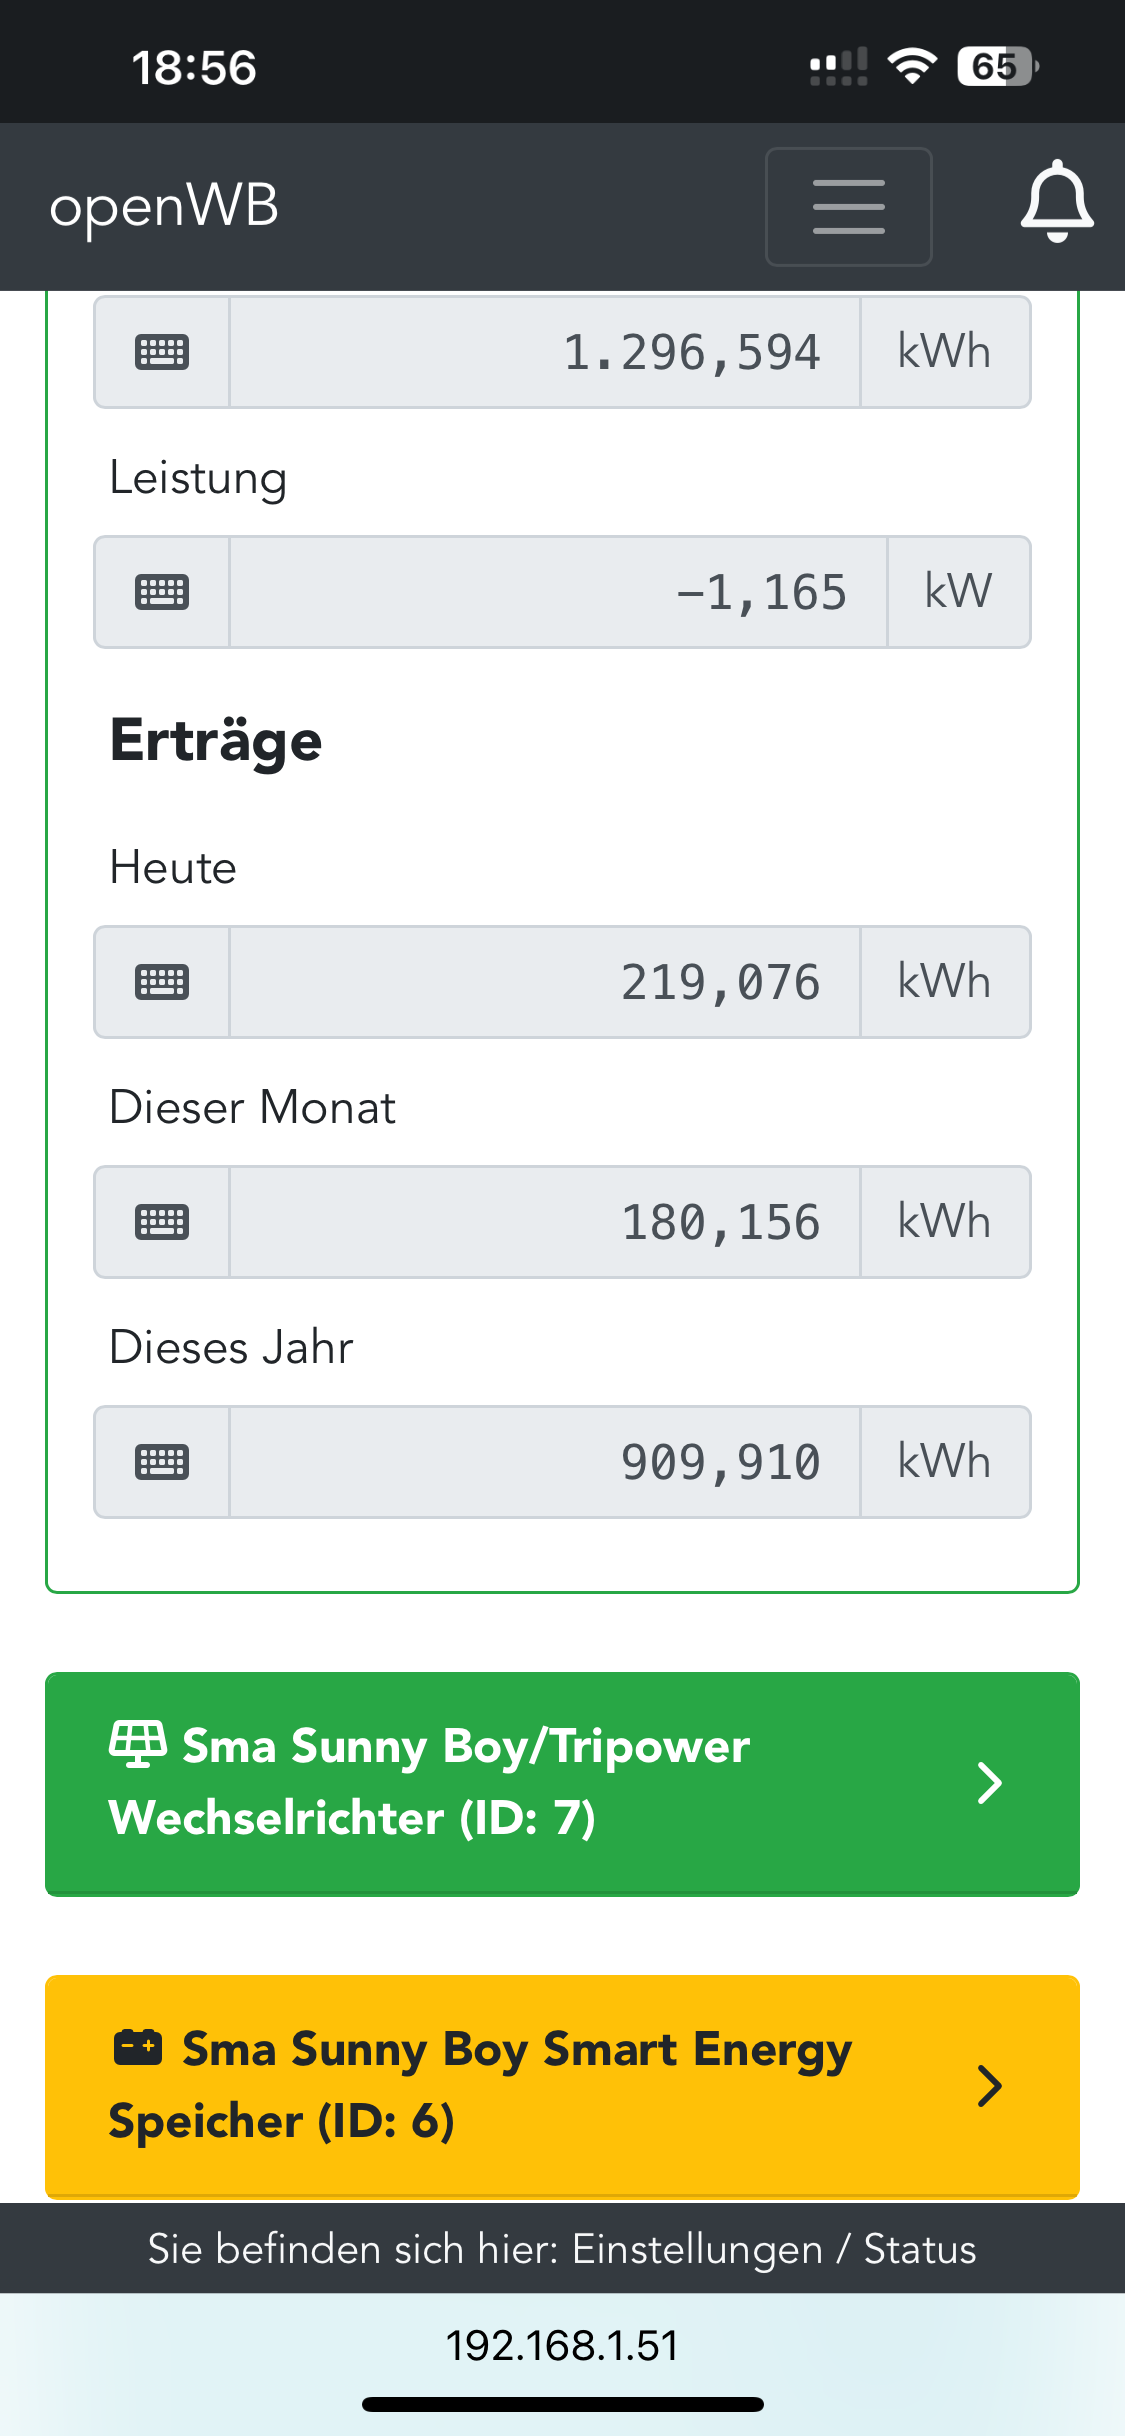Open the hamburger navigation menu

[848, 207]
